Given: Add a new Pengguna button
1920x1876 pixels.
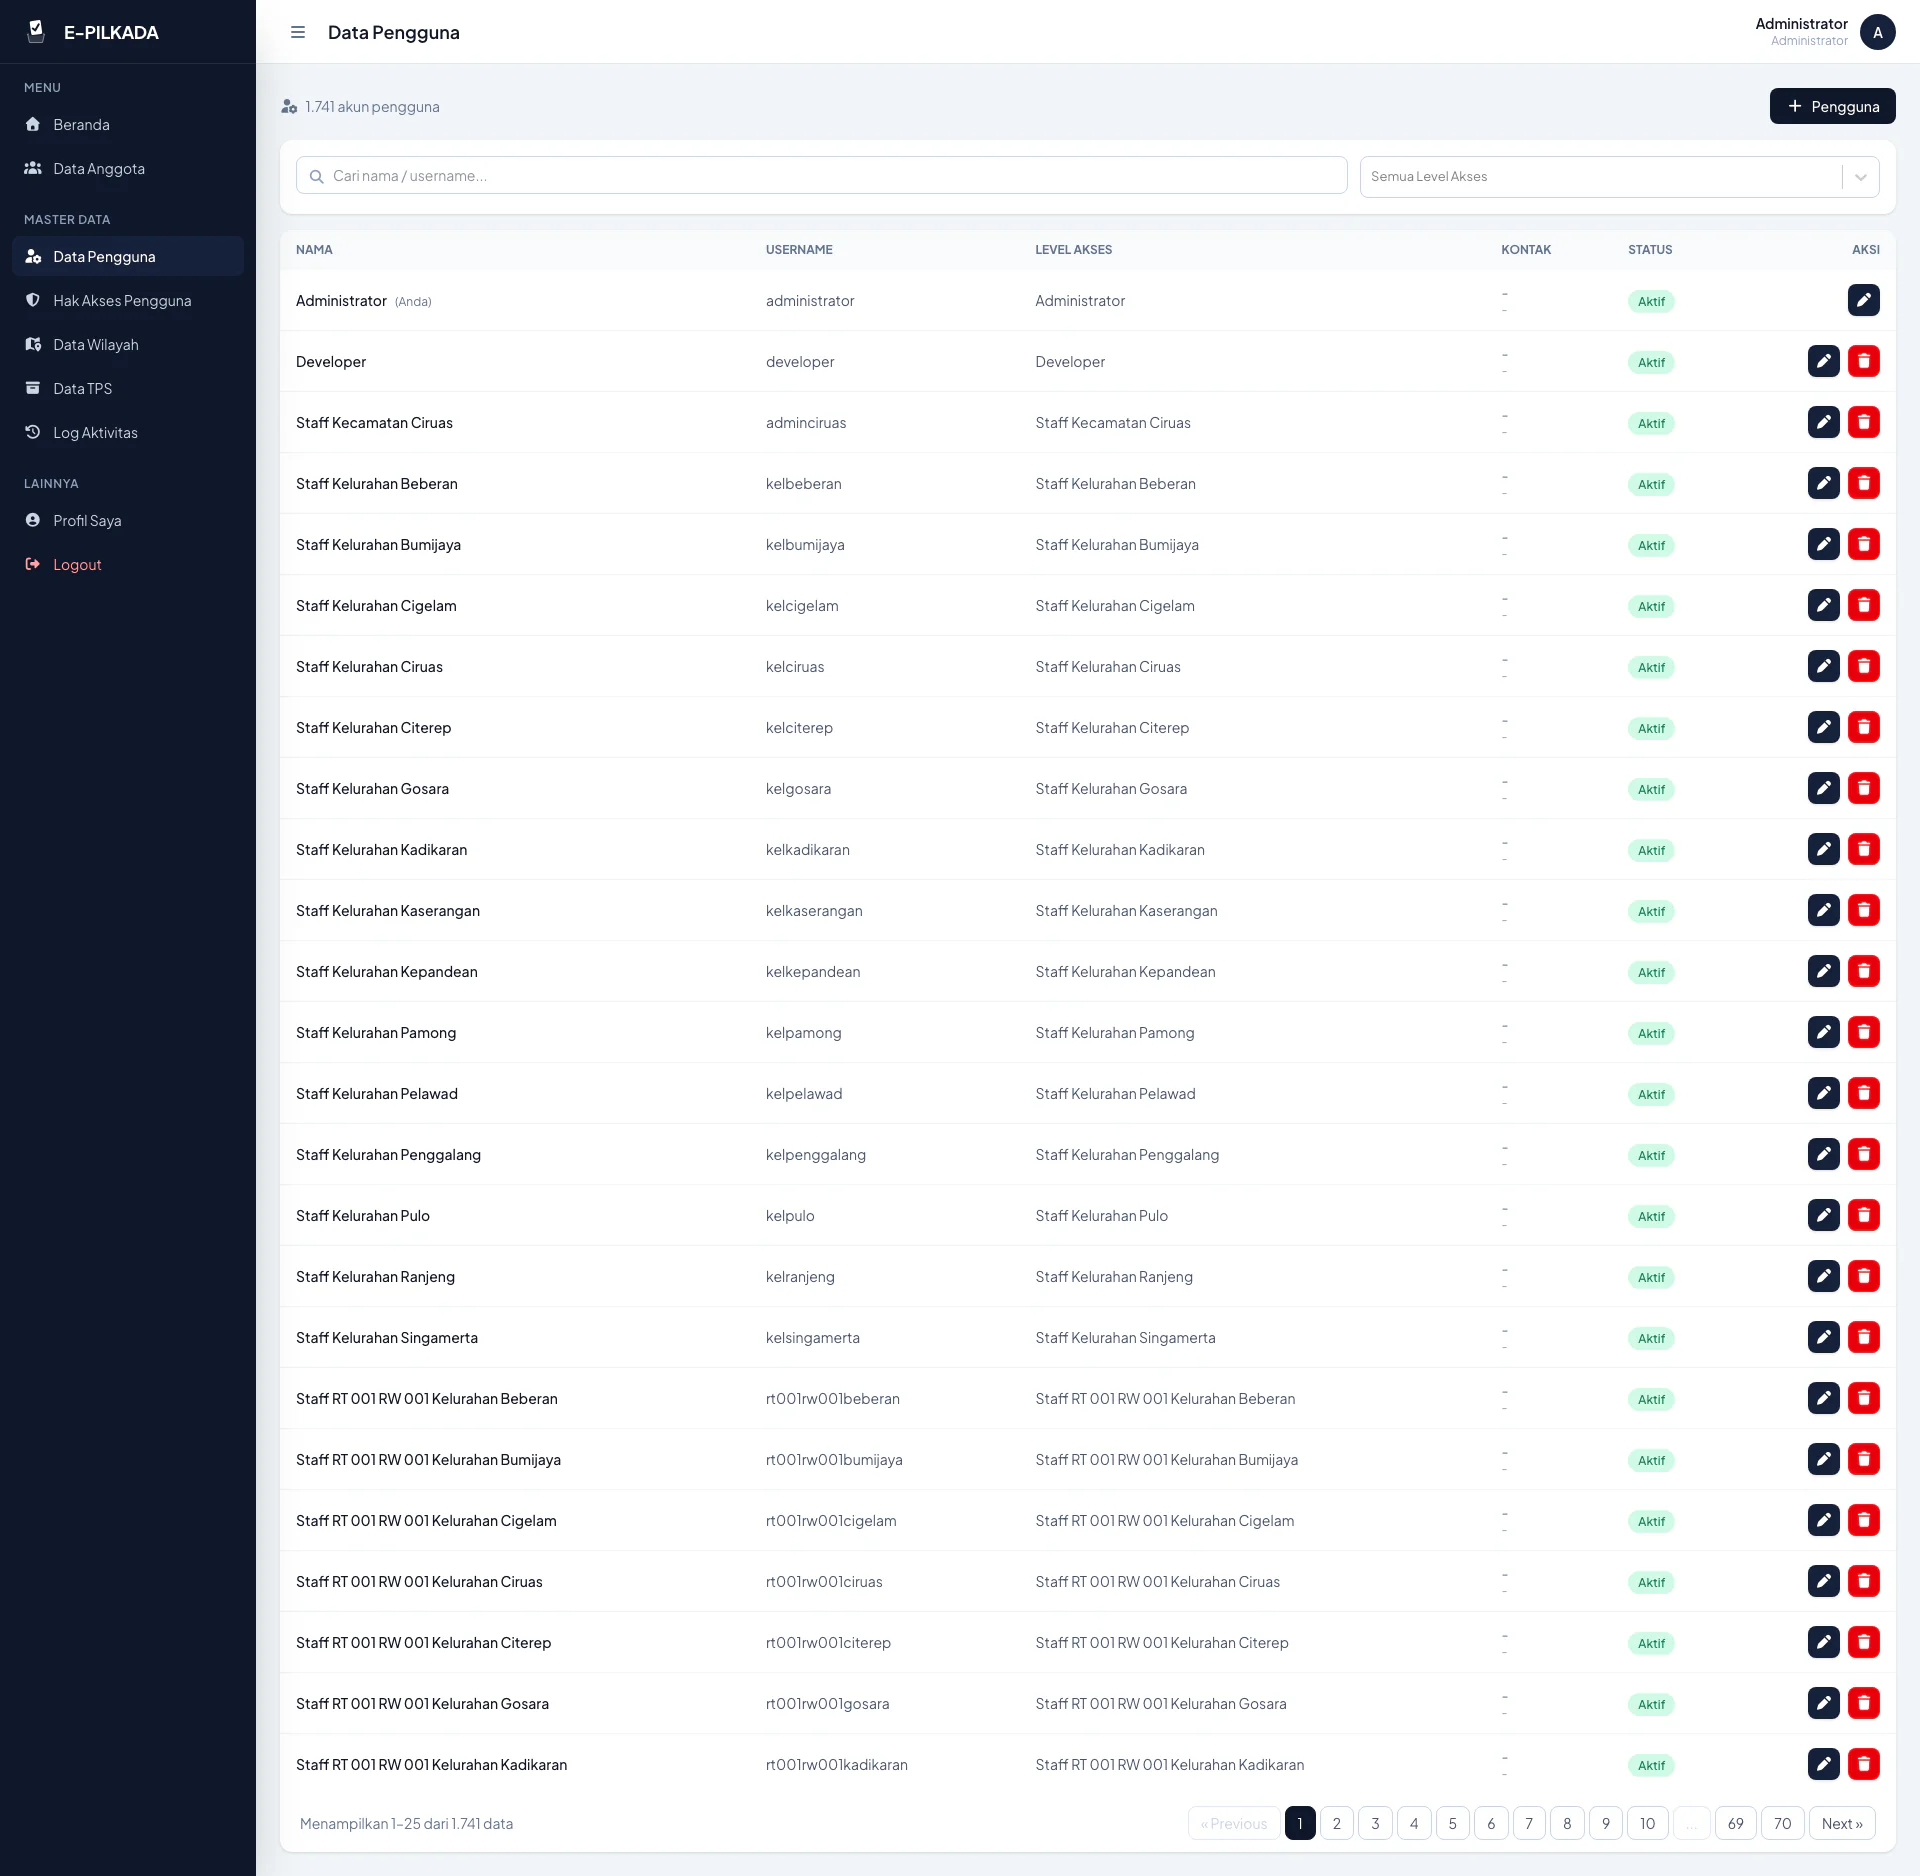Looking at the screenshot, I should pos(1832,106).
